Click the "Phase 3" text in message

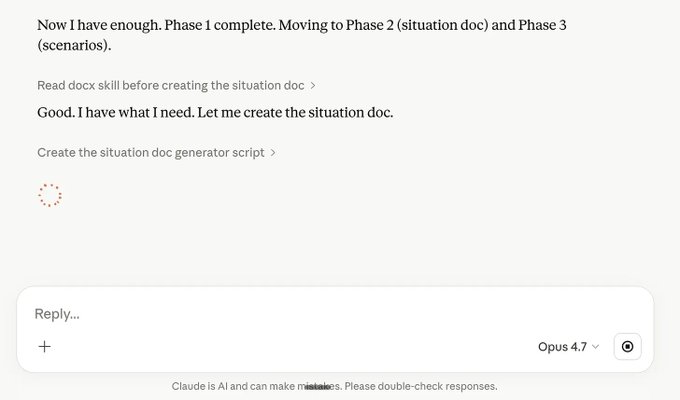[x=542, y=25]
